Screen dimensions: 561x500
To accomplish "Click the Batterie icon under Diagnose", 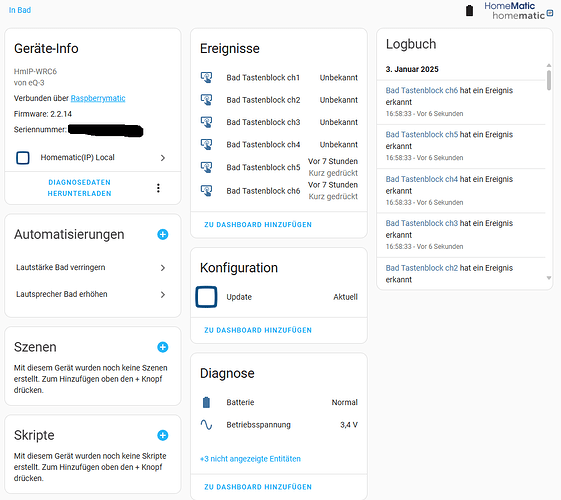I will (206, 402).
